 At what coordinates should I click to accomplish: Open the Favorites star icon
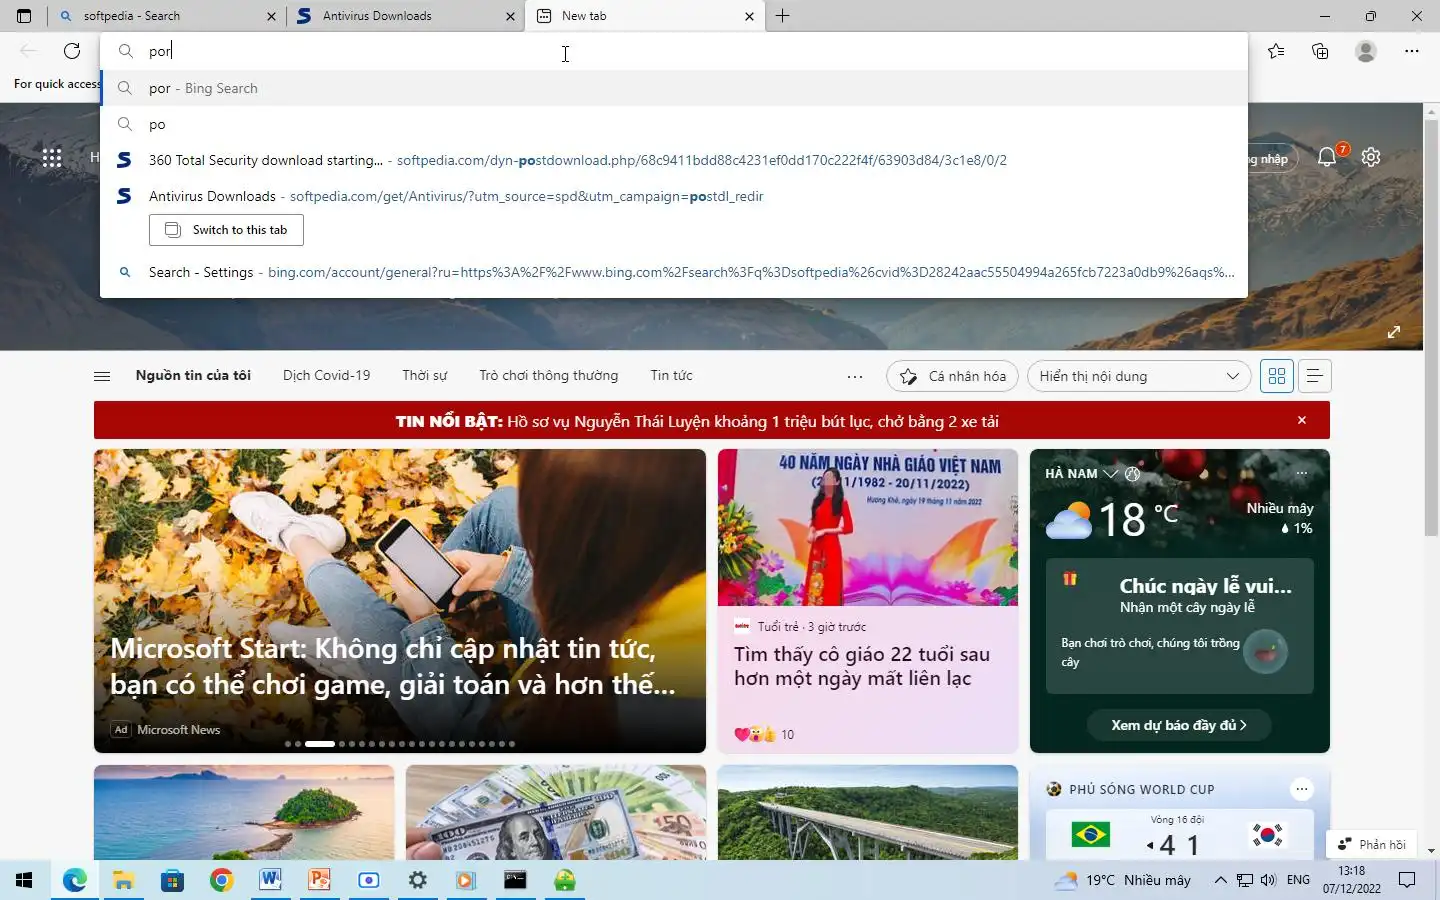point(1276,51)
